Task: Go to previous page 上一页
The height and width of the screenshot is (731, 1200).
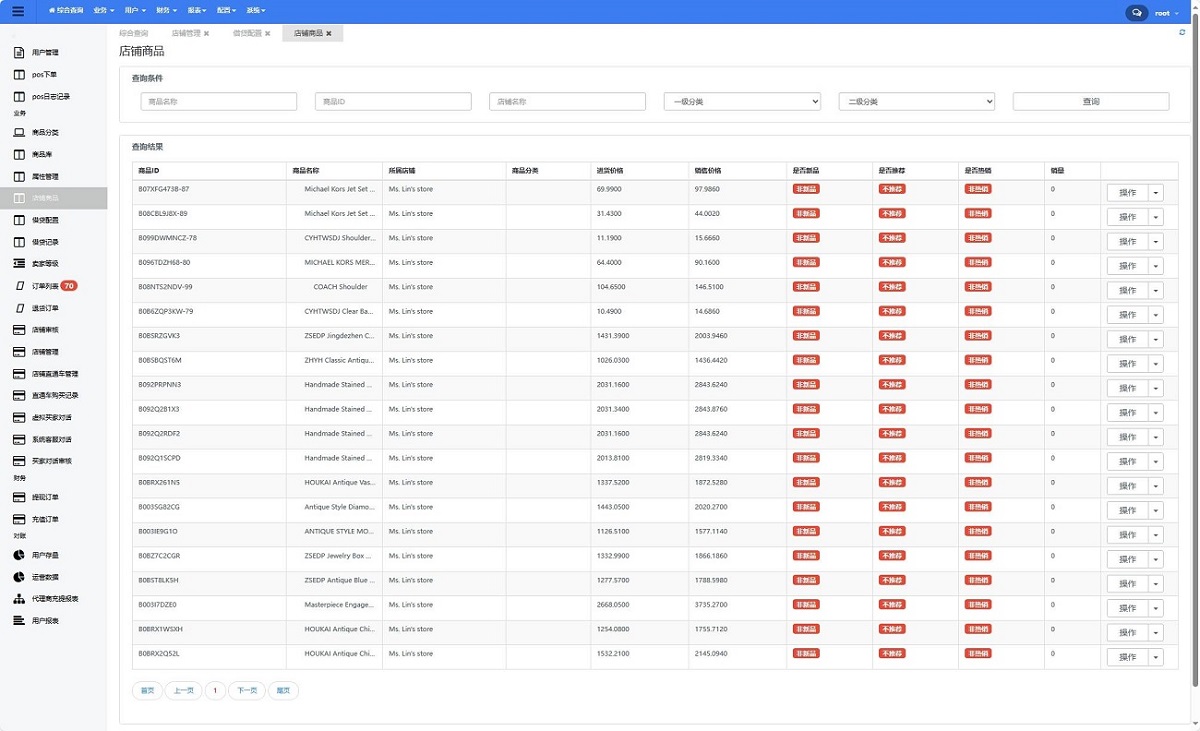Action: (x=184, y=691)
